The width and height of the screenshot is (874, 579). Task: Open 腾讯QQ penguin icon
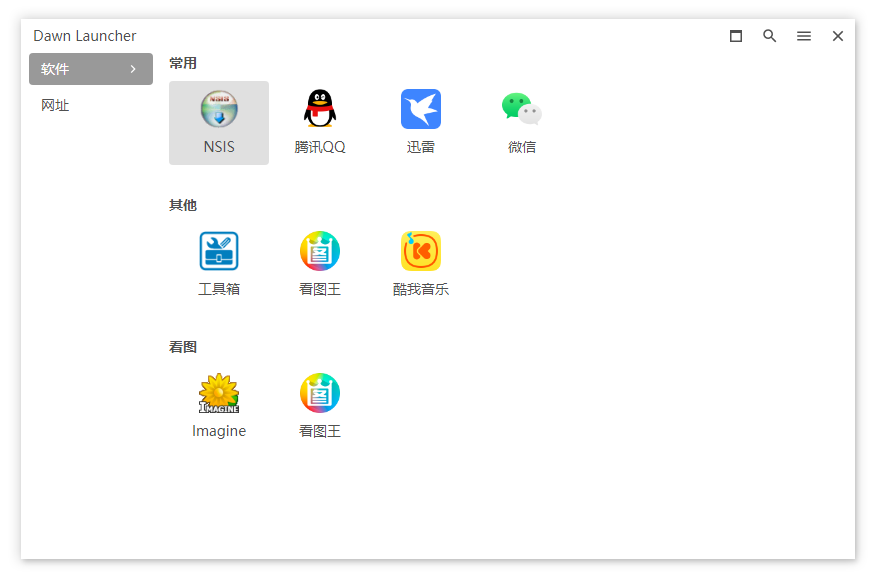(x=320, y=110)
